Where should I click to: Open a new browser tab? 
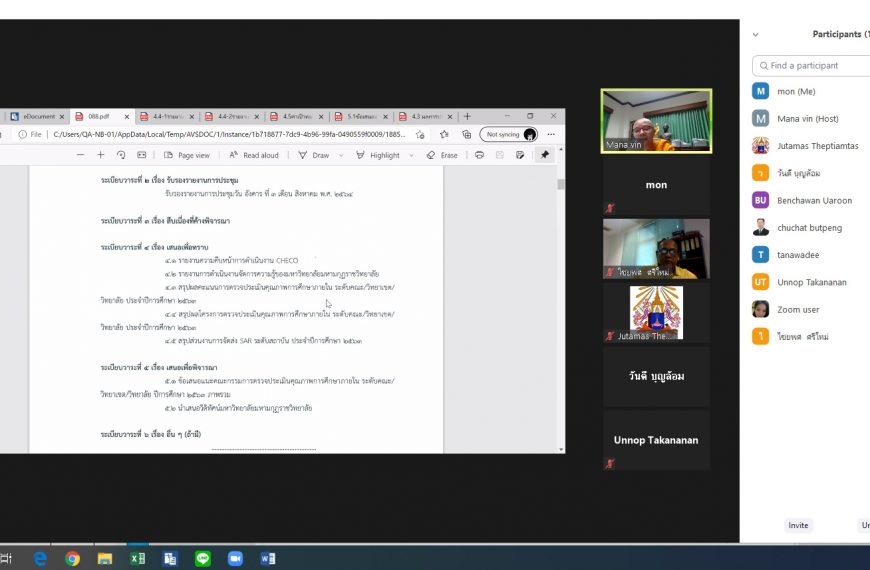pyautogui.click(x=467, y=116)
